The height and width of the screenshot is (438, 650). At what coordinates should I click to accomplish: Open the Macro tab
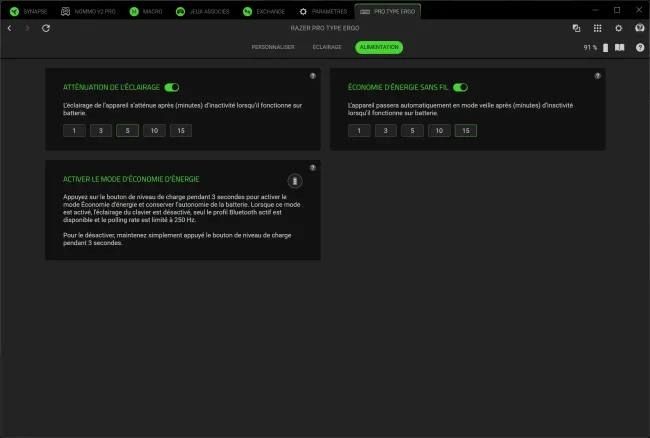tap(146, 12)
